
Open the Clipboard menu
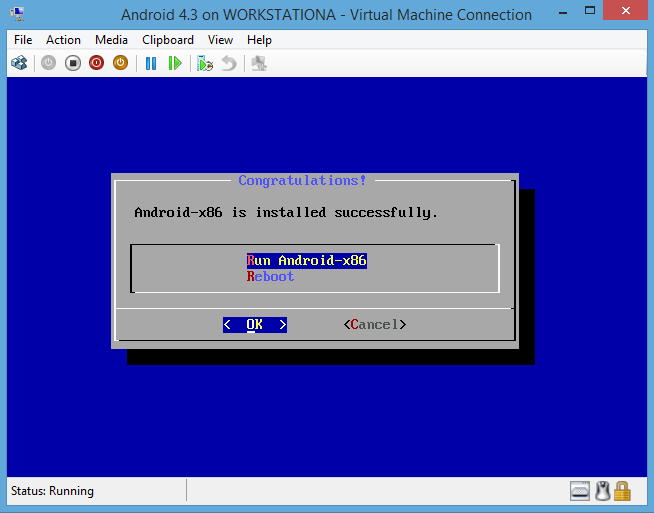tap(168, 40)
